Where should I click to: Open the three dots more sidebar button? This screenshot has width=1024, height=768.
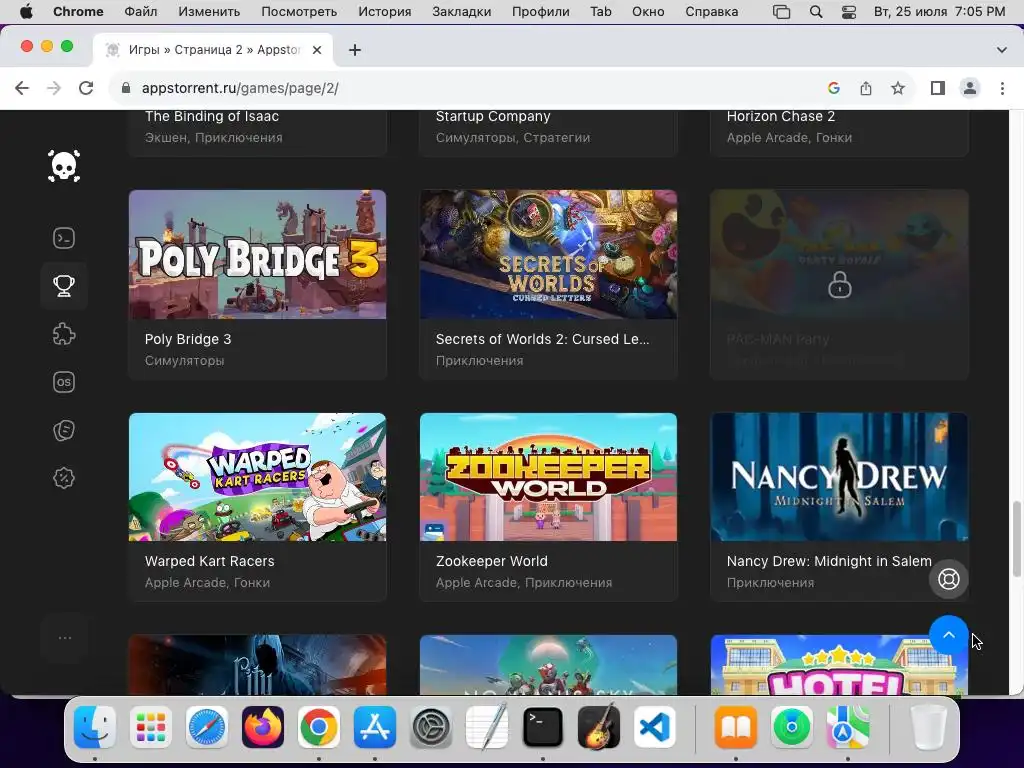pyautogui.click(x=64, y=638)
